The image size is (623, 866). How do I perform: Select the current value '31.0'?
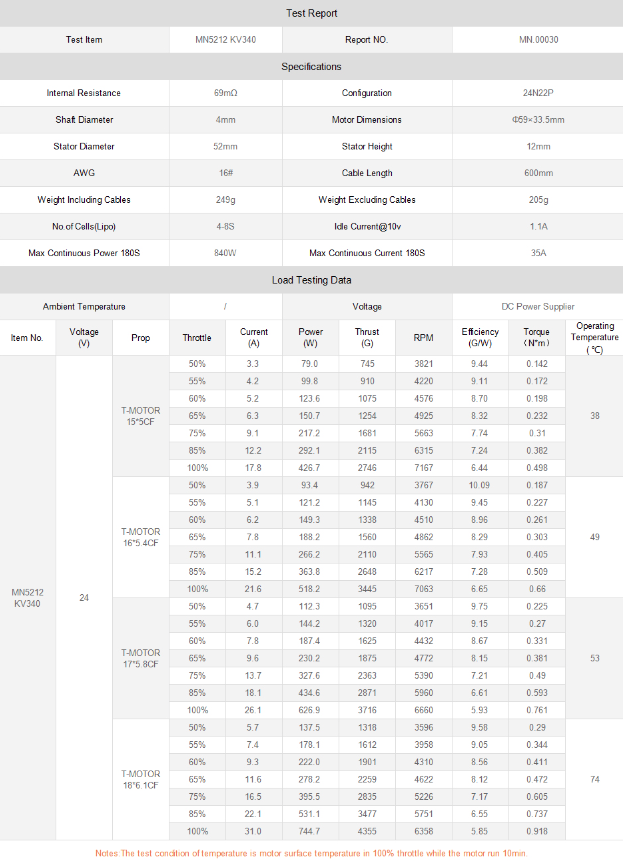[x=253, y=831]
